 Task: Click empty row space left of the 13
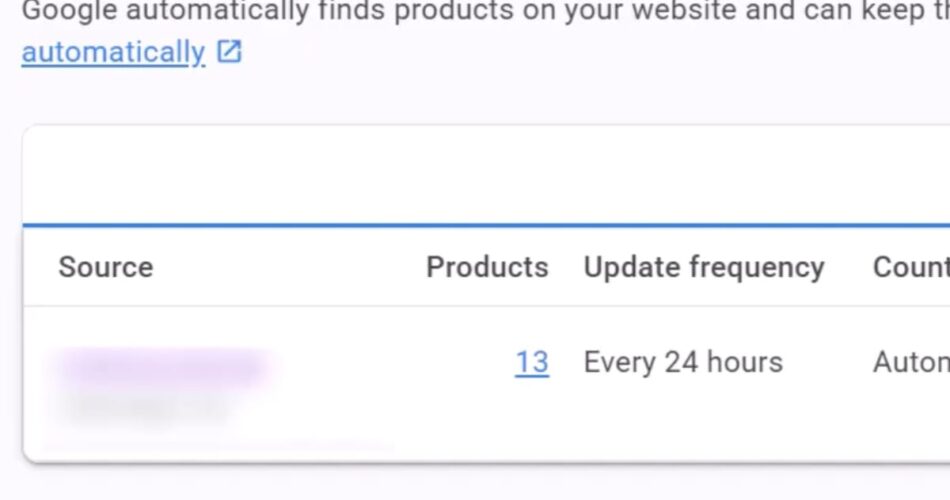400,362
